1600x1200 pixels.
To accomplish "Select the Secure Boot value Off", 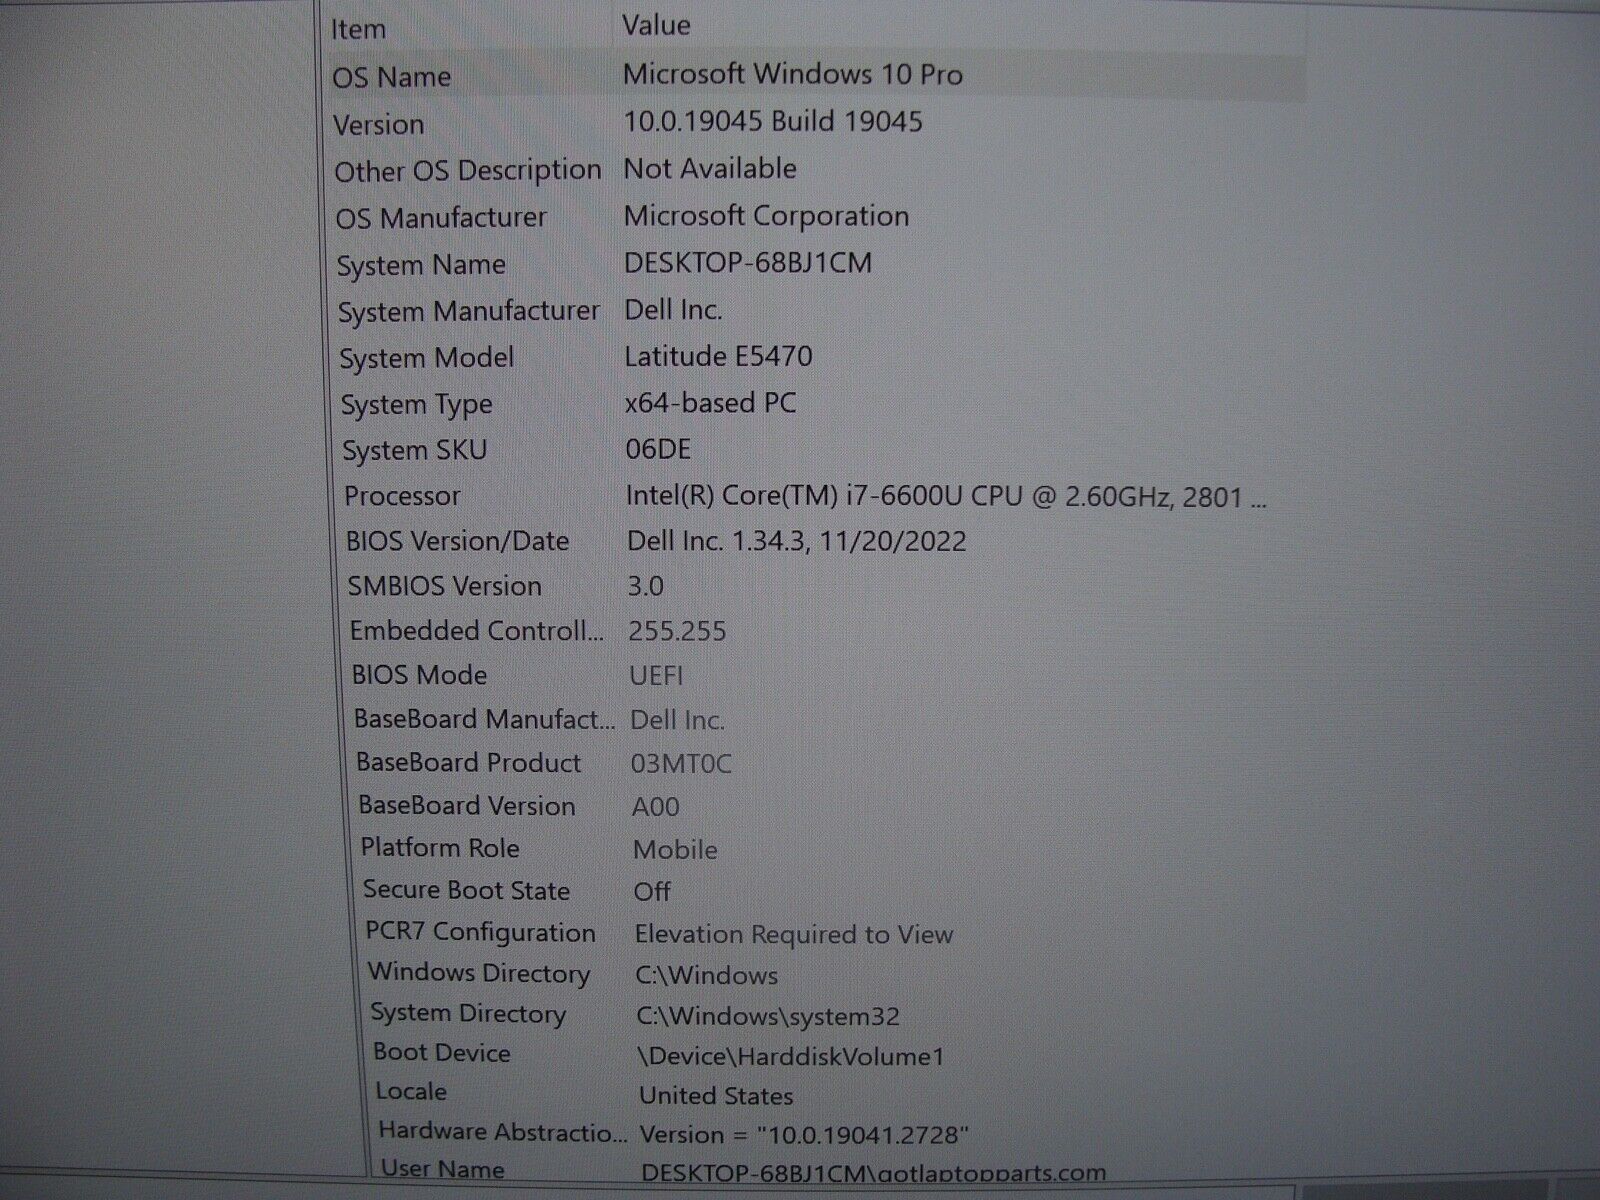I will point(652,891).
